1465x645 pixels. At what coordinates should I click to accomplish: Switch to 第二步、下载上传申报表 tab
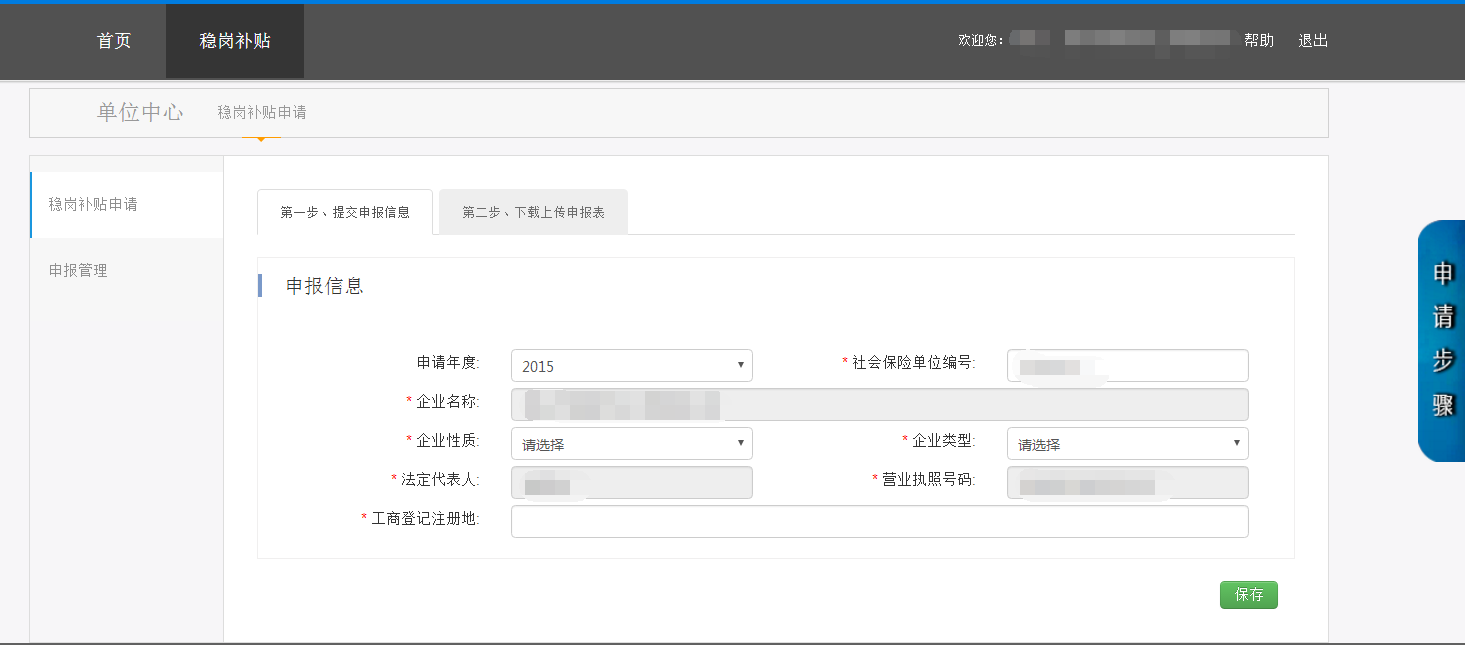point(533,212)
